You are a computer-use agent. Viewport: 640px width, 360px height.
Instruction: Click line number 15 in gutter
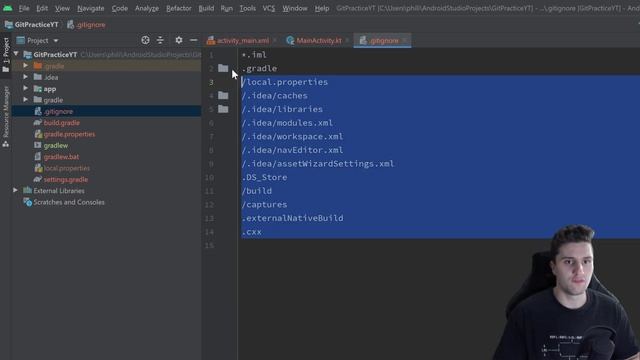click(x=209, y=245)
